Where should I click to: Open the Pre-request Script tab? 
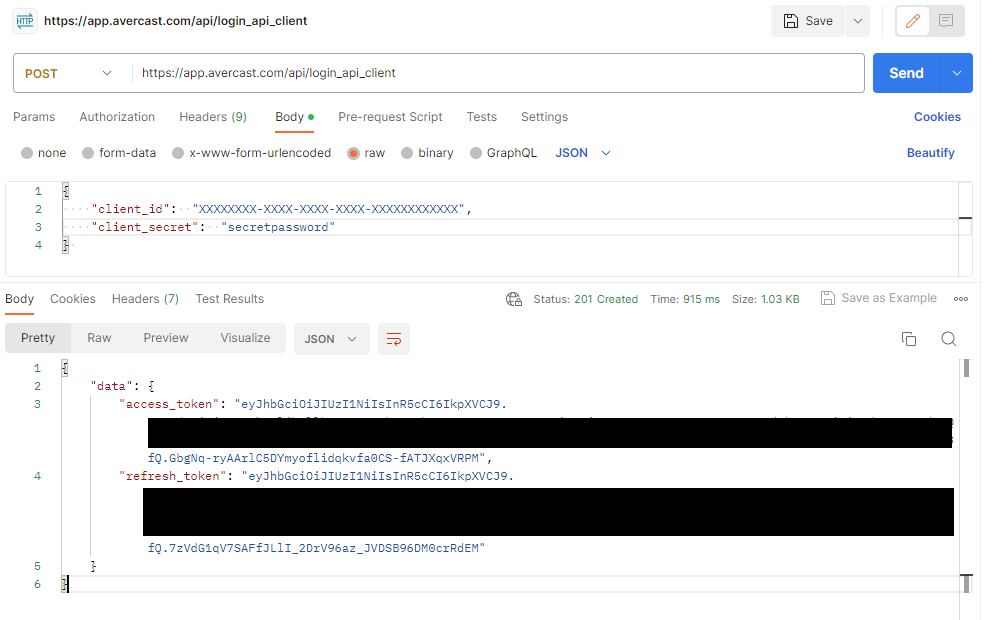(390, 117)
